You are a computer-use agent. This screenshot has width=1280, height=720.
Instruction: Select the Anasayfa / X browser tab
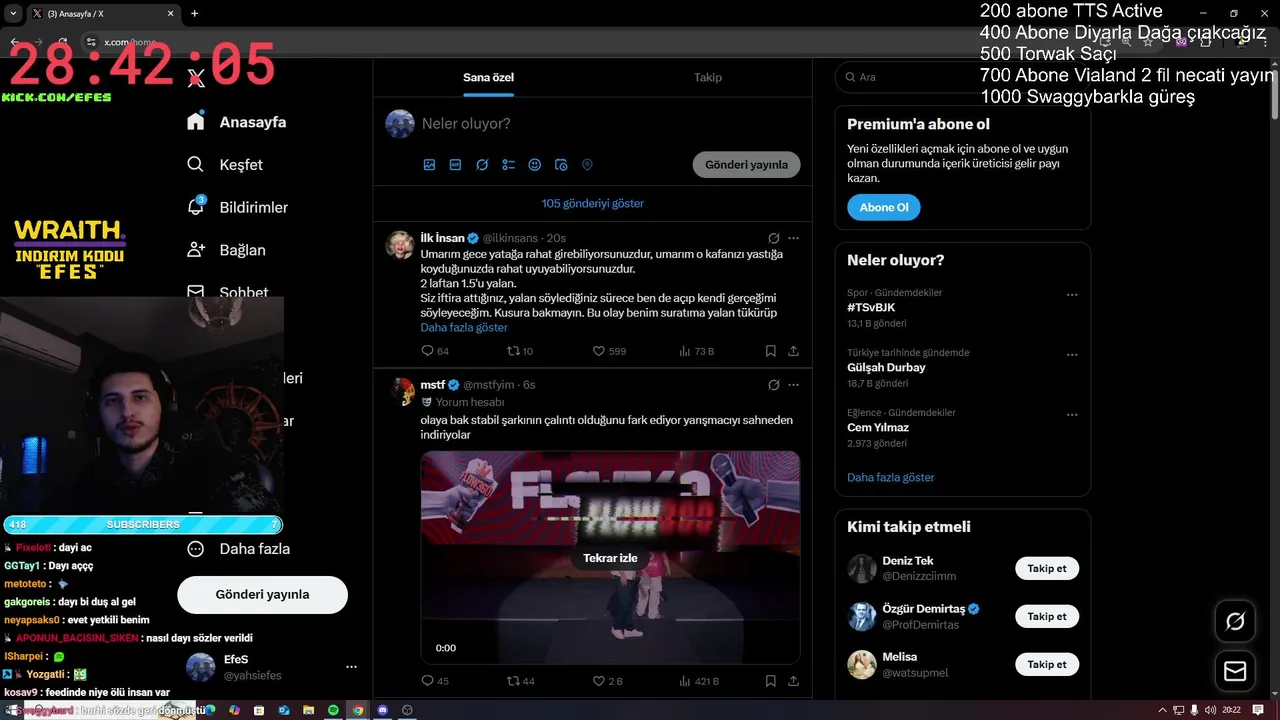coord(103,13)
